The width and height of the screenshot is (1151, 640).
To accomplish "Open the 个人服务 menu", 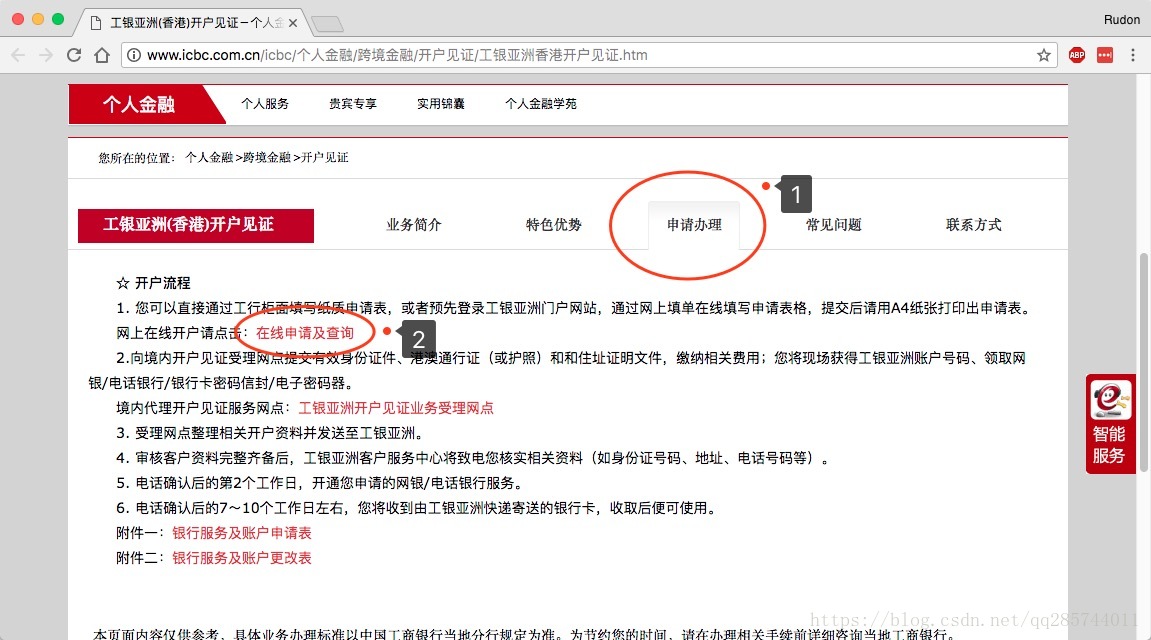I will (x=265, y=104).
